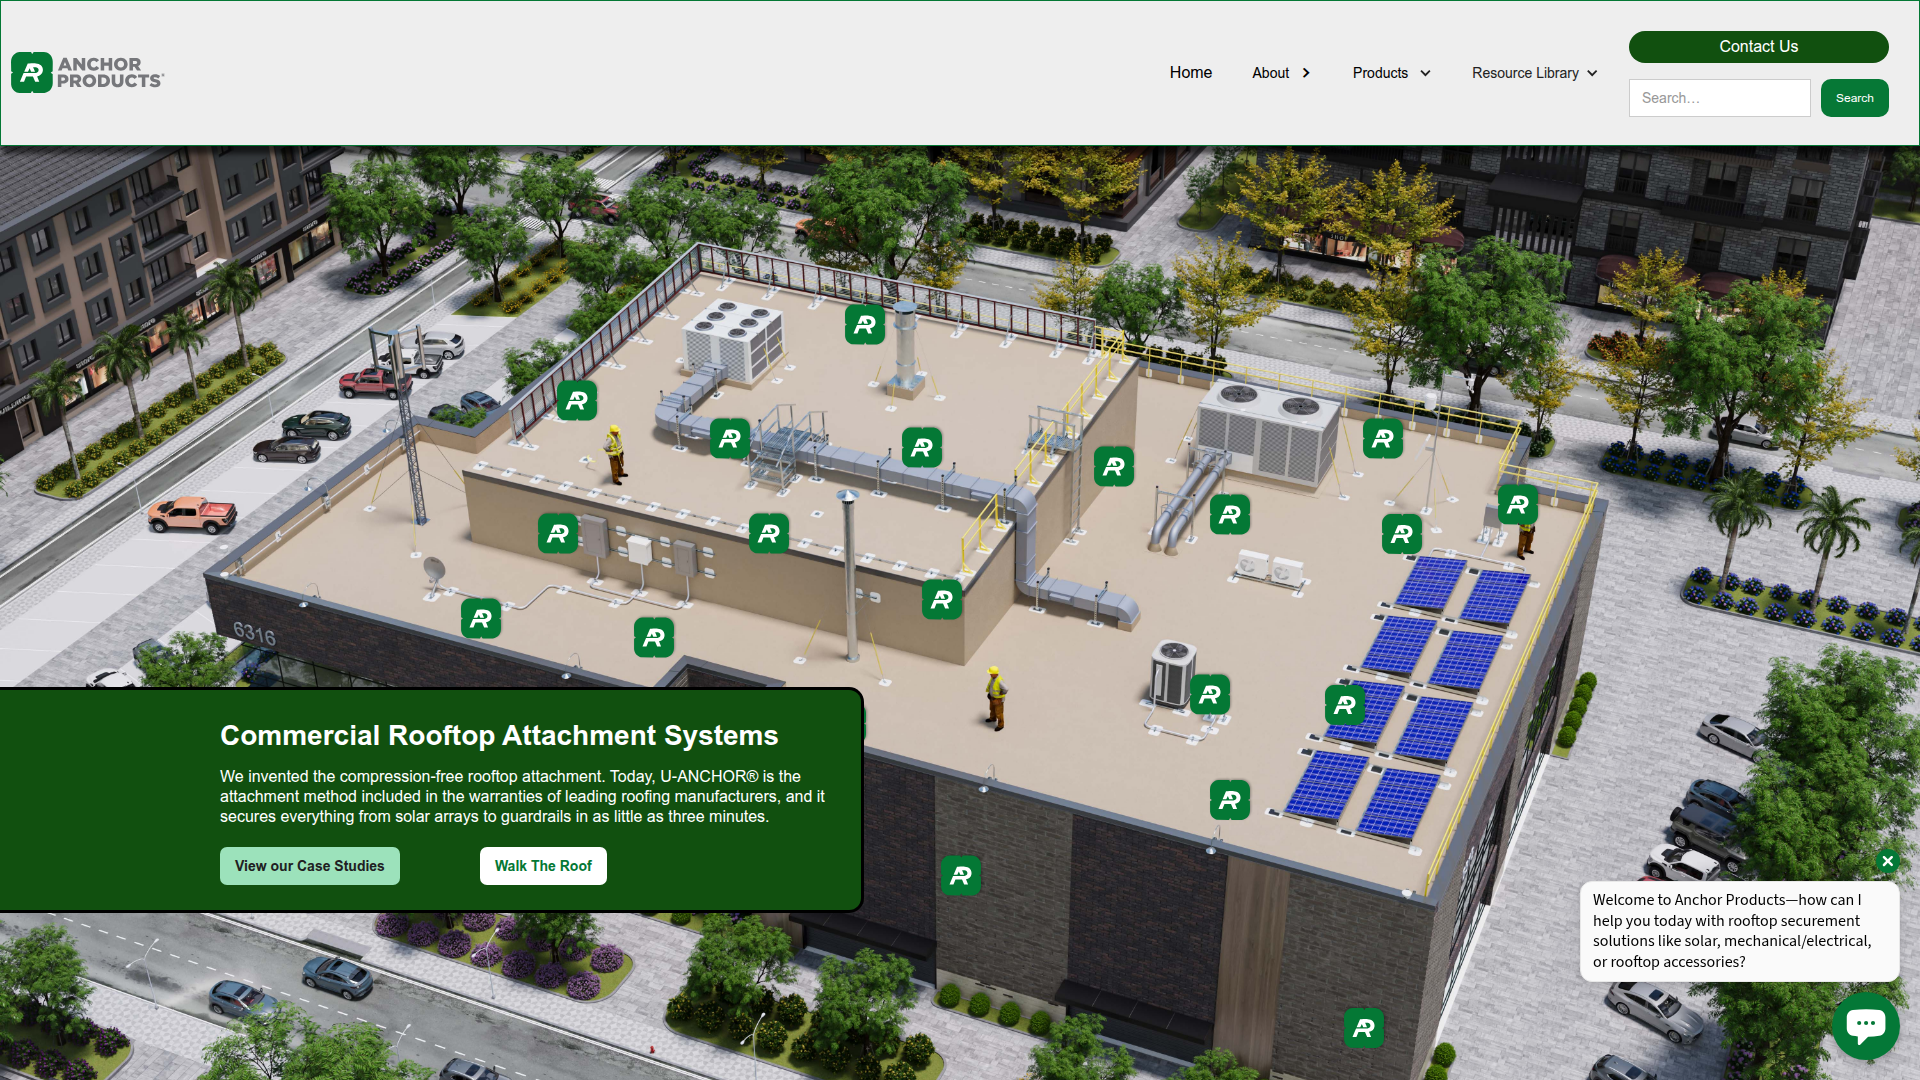This screenshot has width=1920, height=1080.
Task: Open the Anchor Products logo home link
Action: click(88, 72)
